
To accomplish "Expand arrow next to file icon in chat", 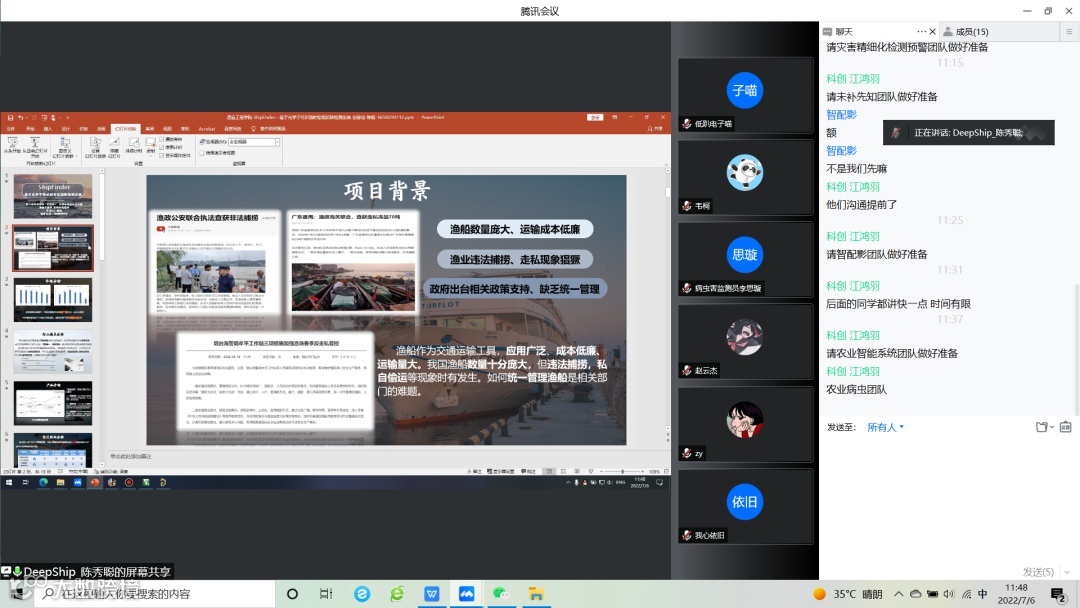I will coord(1052,427).
